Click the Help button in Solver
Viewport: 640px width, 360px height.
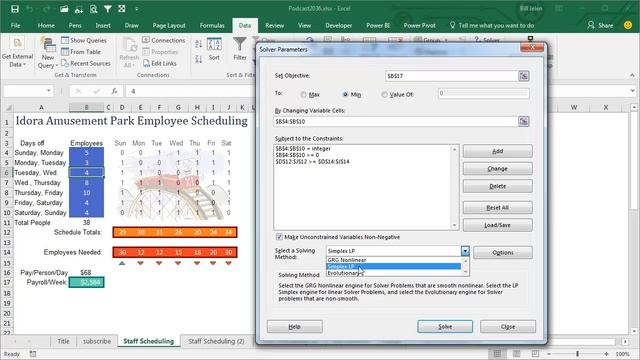294,327
